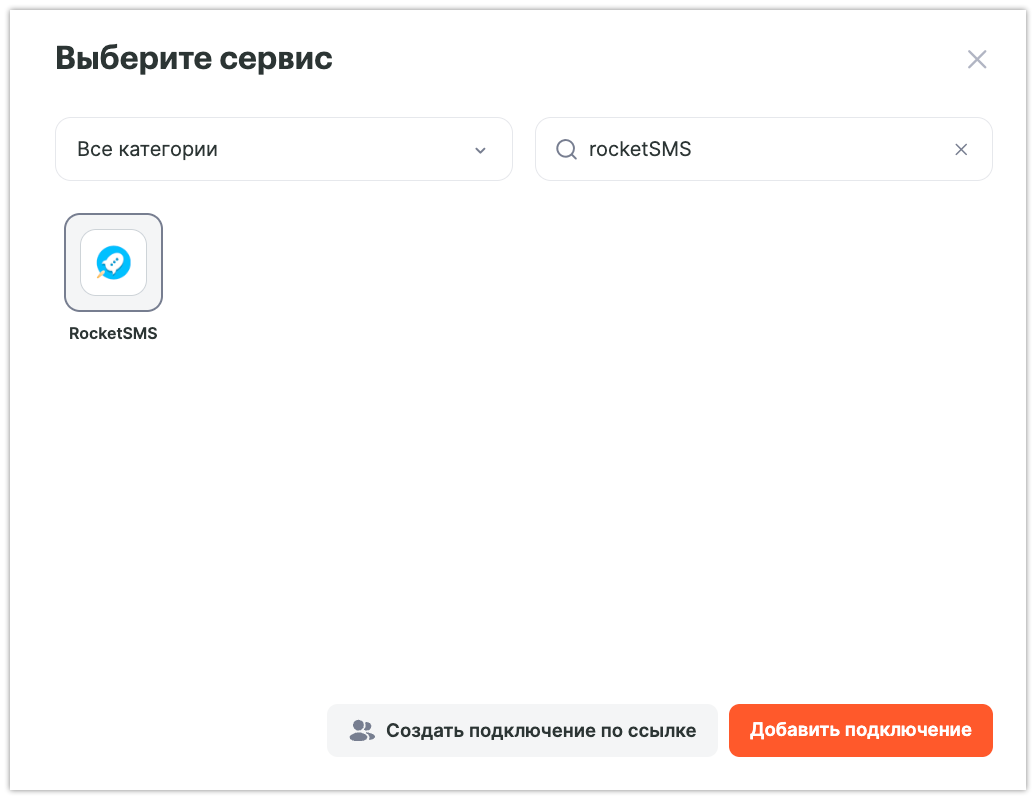Dismiss the service picker with top-right X

click(x=977, y=59)
